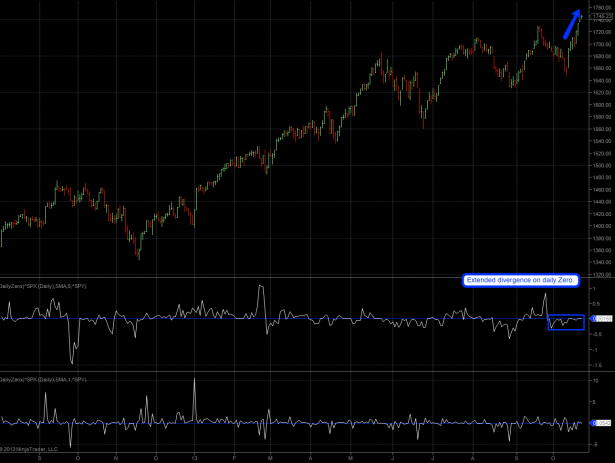Click the 1340.00 price axis label
The height and width of the screenshot is (463, 615).
(602, 262)
